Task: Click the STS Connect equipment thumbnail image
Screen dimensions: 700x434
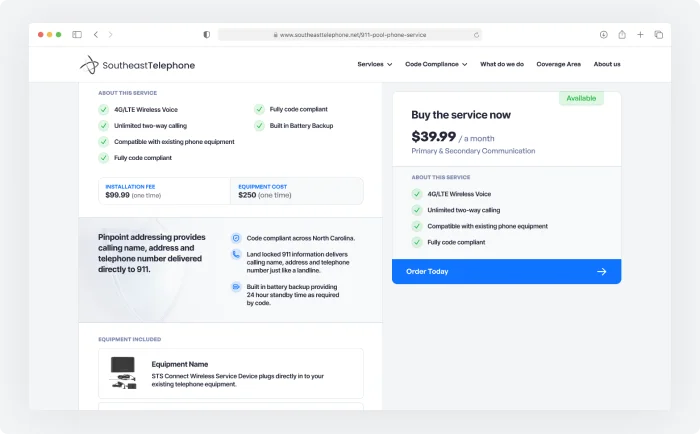Action: click(x=123, y=372)
